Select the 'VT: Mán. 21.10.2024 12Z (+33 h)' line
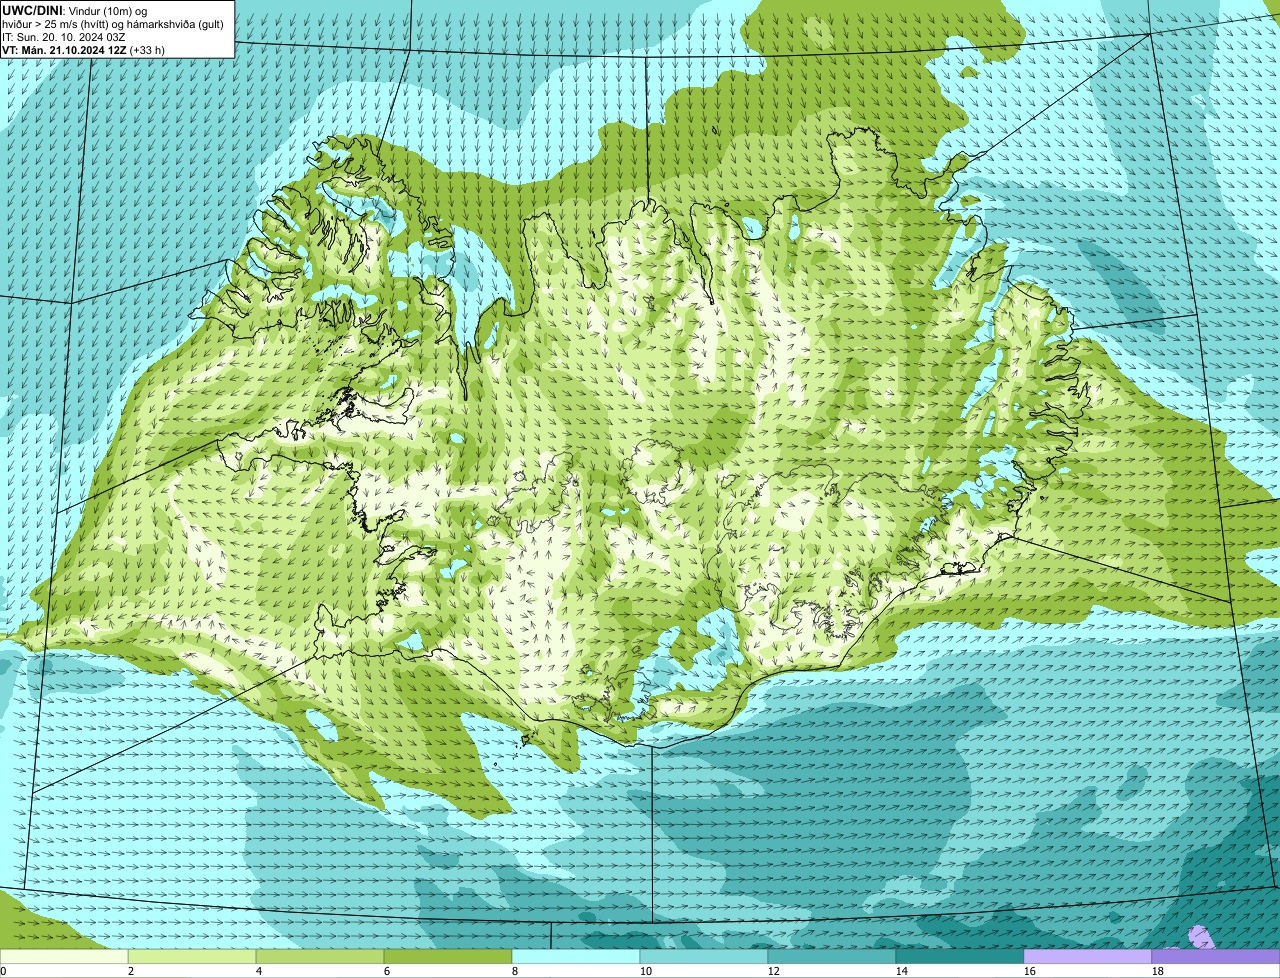The width and height of the screenshot is (1280, 978). (84, 50)
